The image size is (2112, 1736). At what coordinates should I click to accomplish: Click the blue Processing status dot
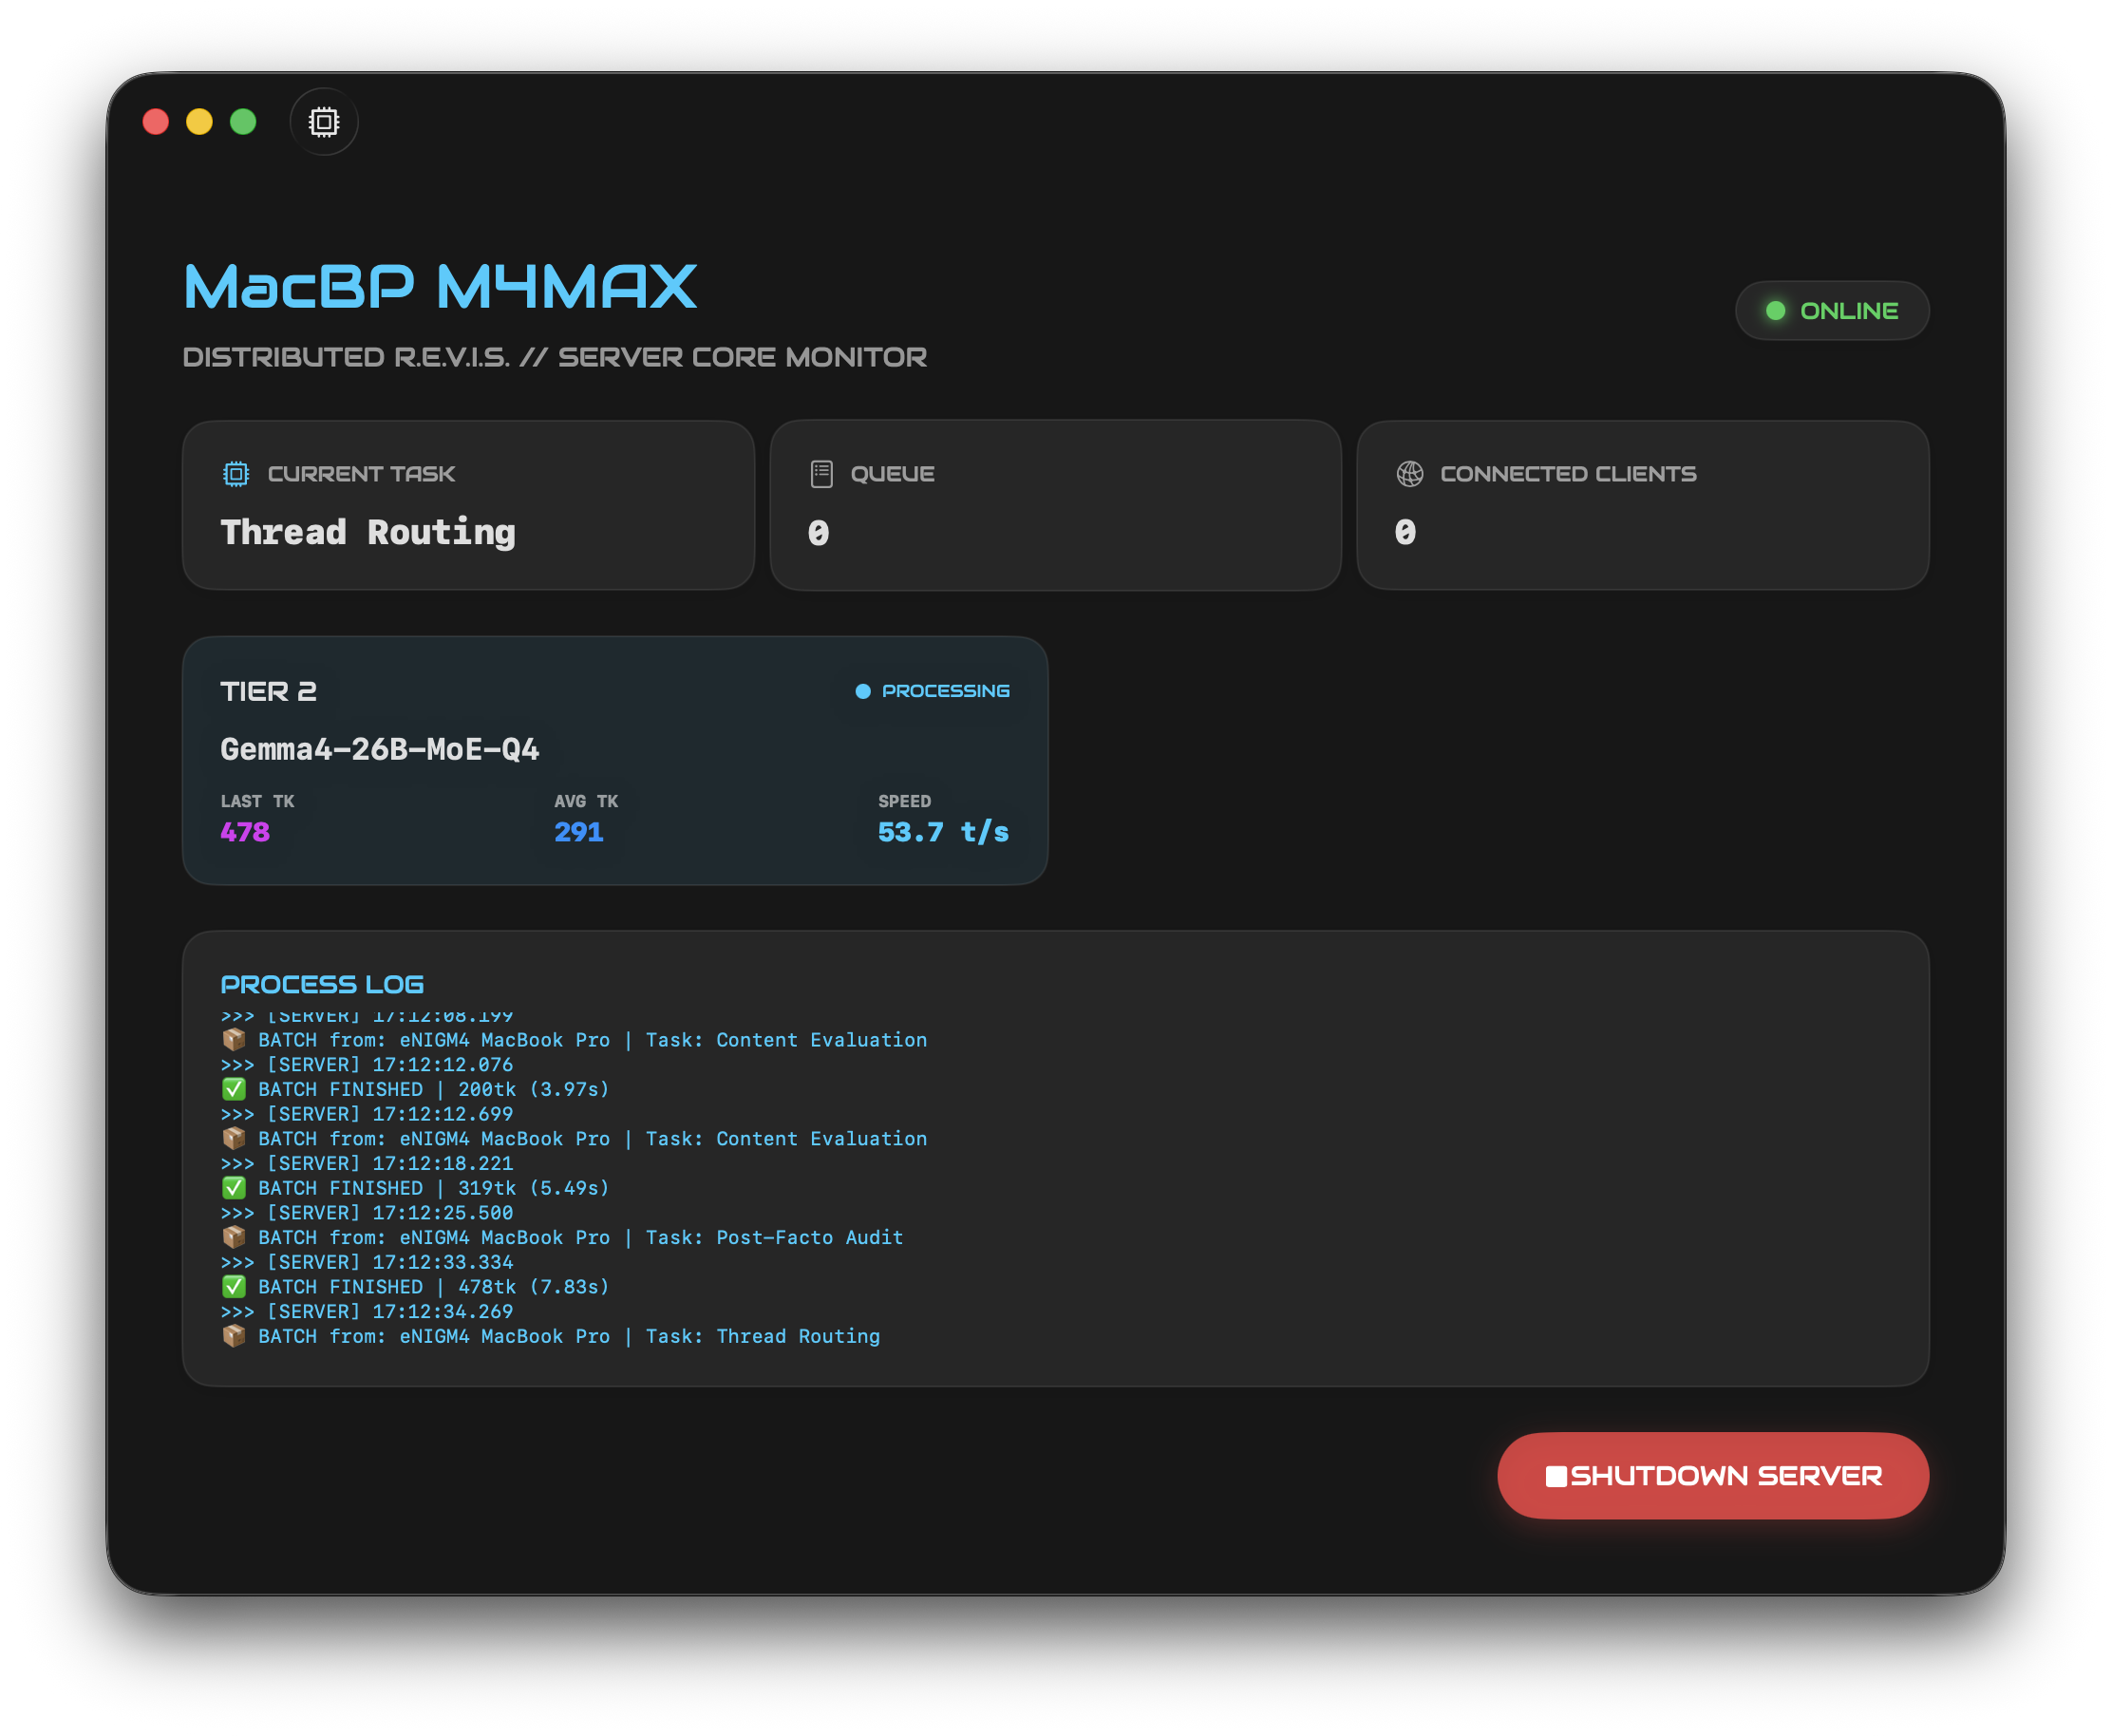(863, 691)
